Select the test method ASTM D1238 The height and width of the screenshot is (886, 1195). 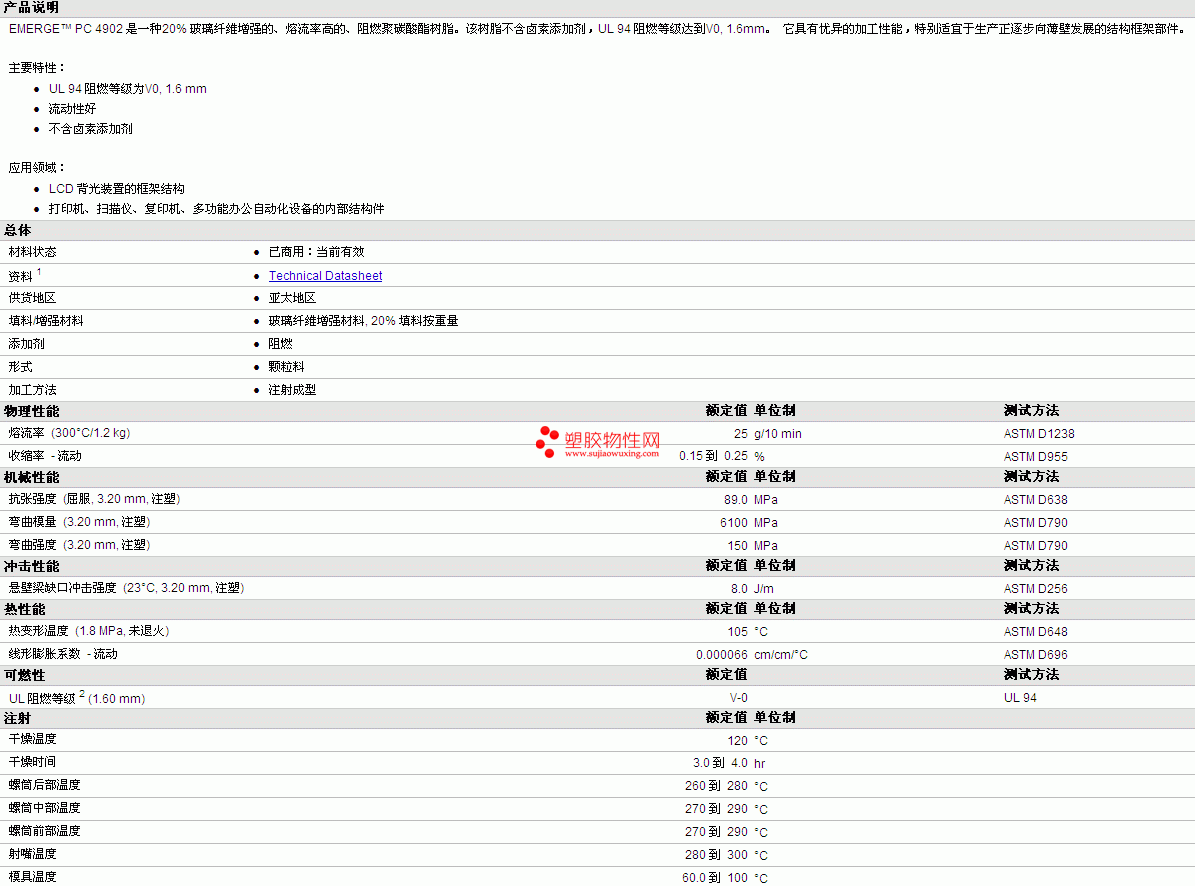tap(1039, 433)
